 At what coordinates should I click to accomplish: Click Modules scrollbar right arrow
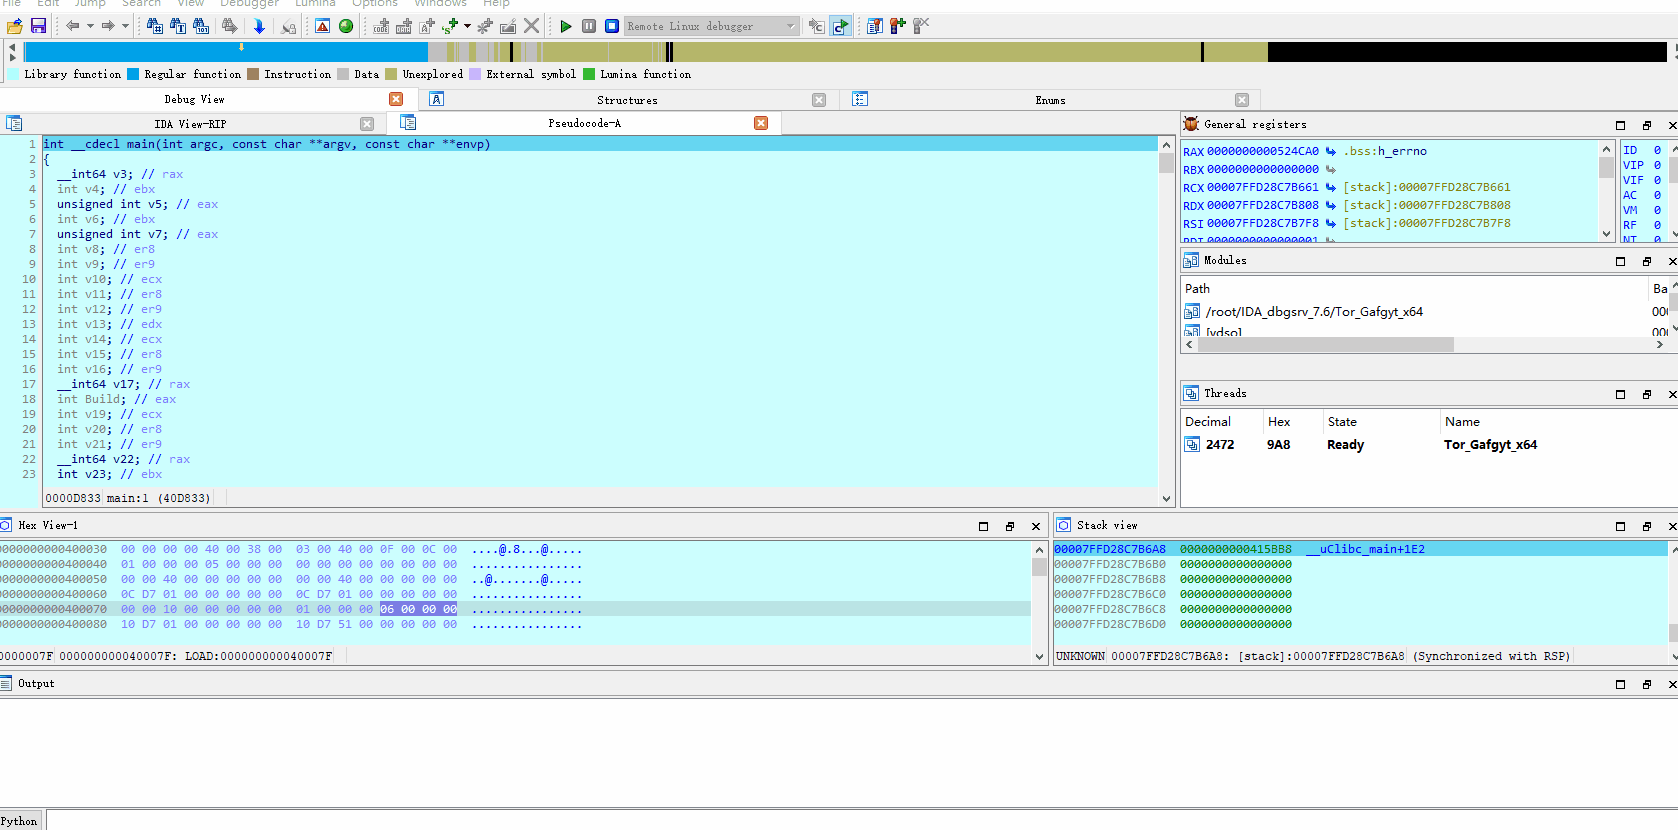point(1660,345)
